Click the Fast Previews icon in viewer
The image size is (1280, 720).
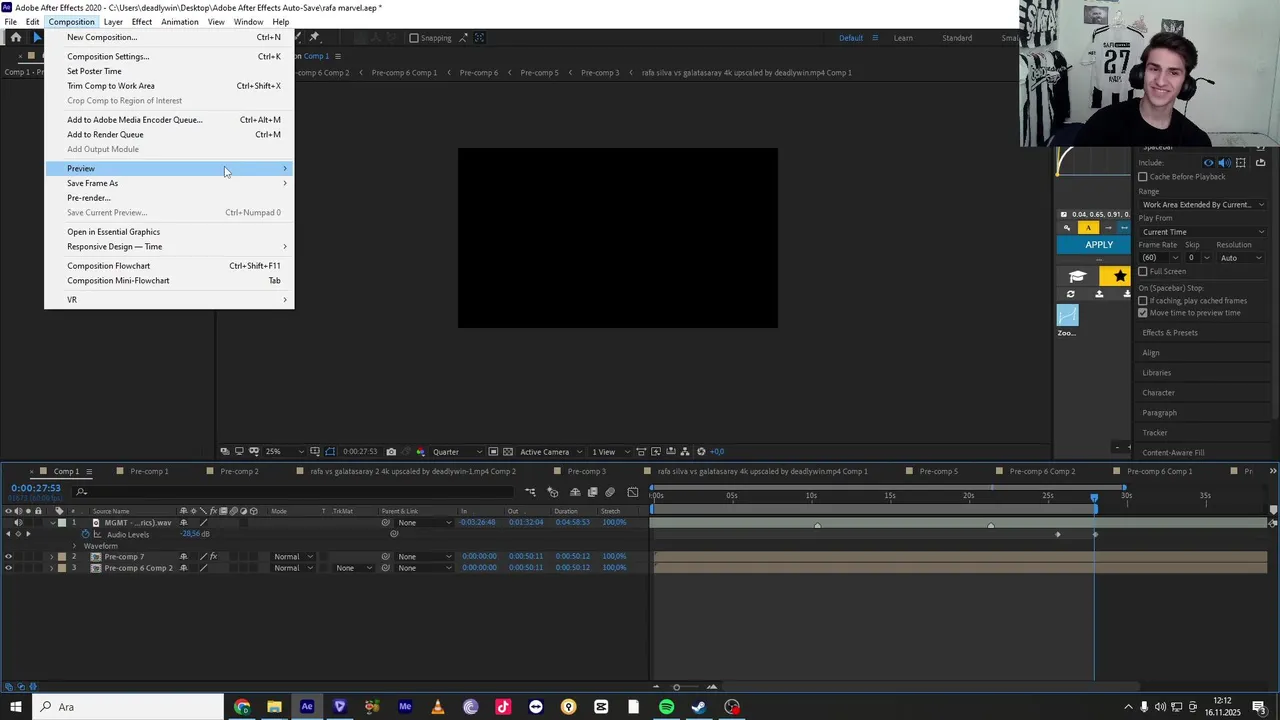pos(656,452)
